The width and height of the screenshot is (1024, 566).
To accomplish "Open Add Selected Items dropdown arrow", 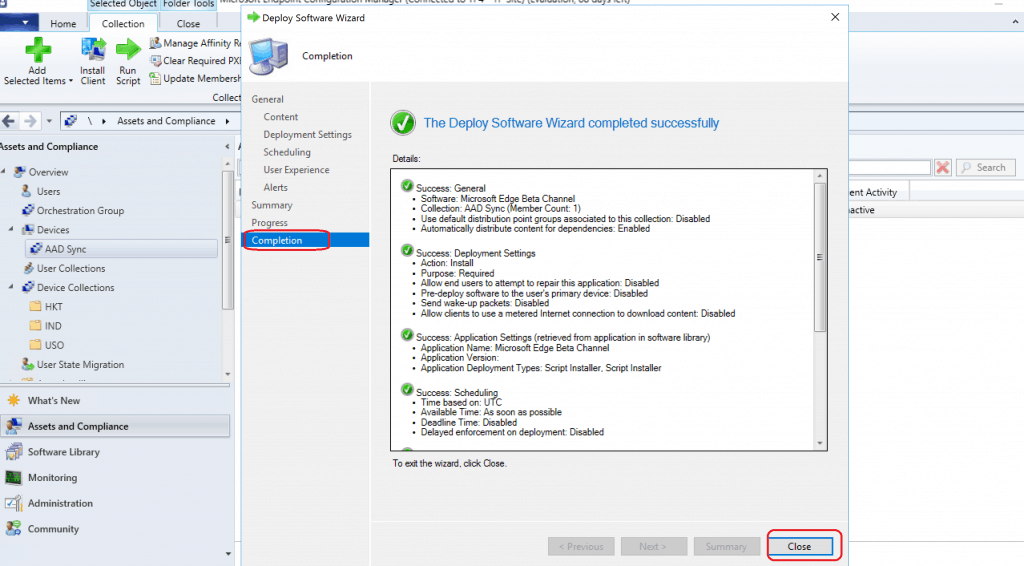I will click(x=71, y=82).
